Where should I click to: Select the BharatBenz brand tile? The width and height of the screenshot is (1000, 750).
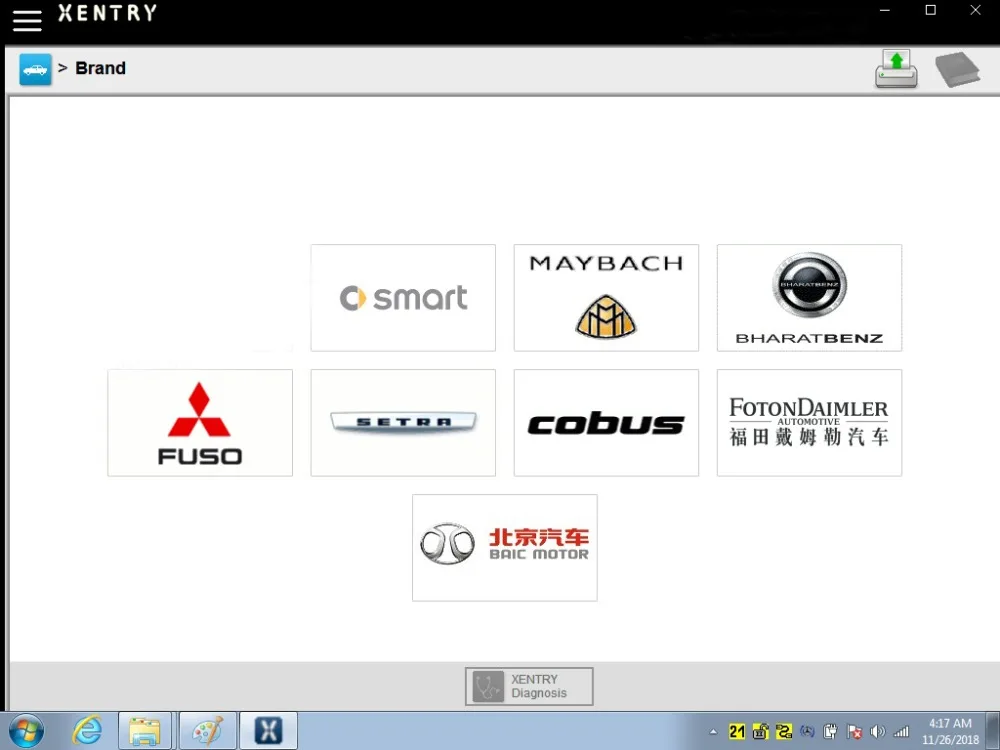[x=809, y=298]
